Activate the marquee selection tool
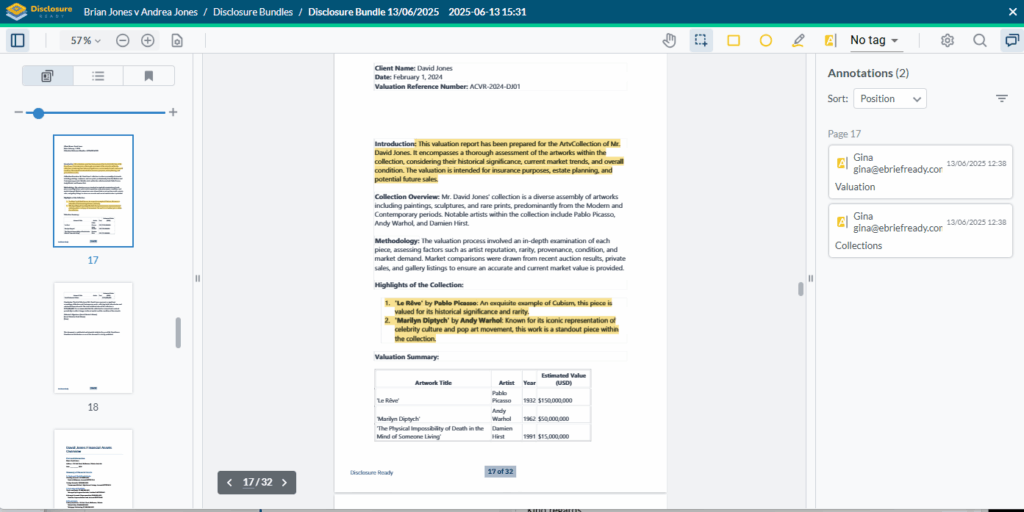1024x512 pixels. [701, 41]
